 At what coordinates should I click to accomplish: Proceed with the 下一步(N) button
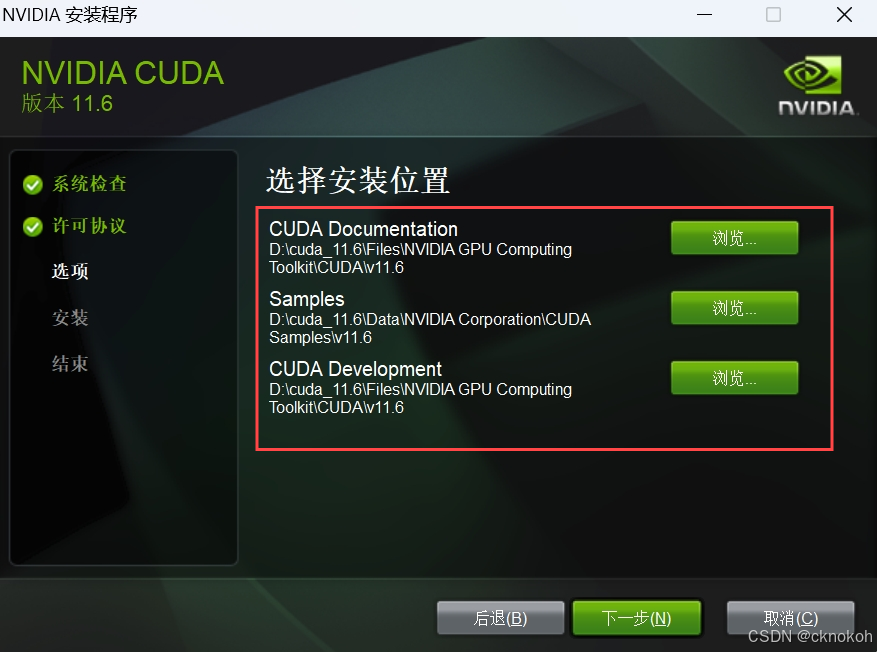(x=636, y=618)
